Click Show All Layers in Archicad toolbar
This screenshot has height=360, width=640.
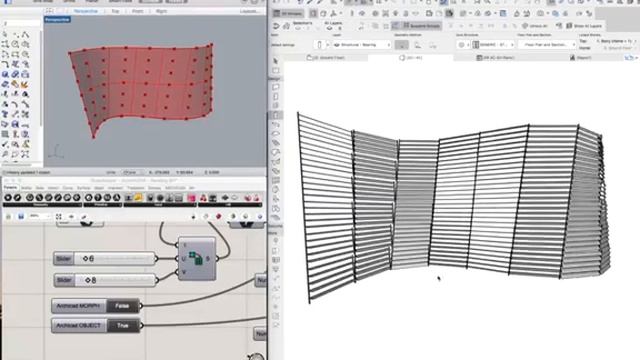[584, 26]
